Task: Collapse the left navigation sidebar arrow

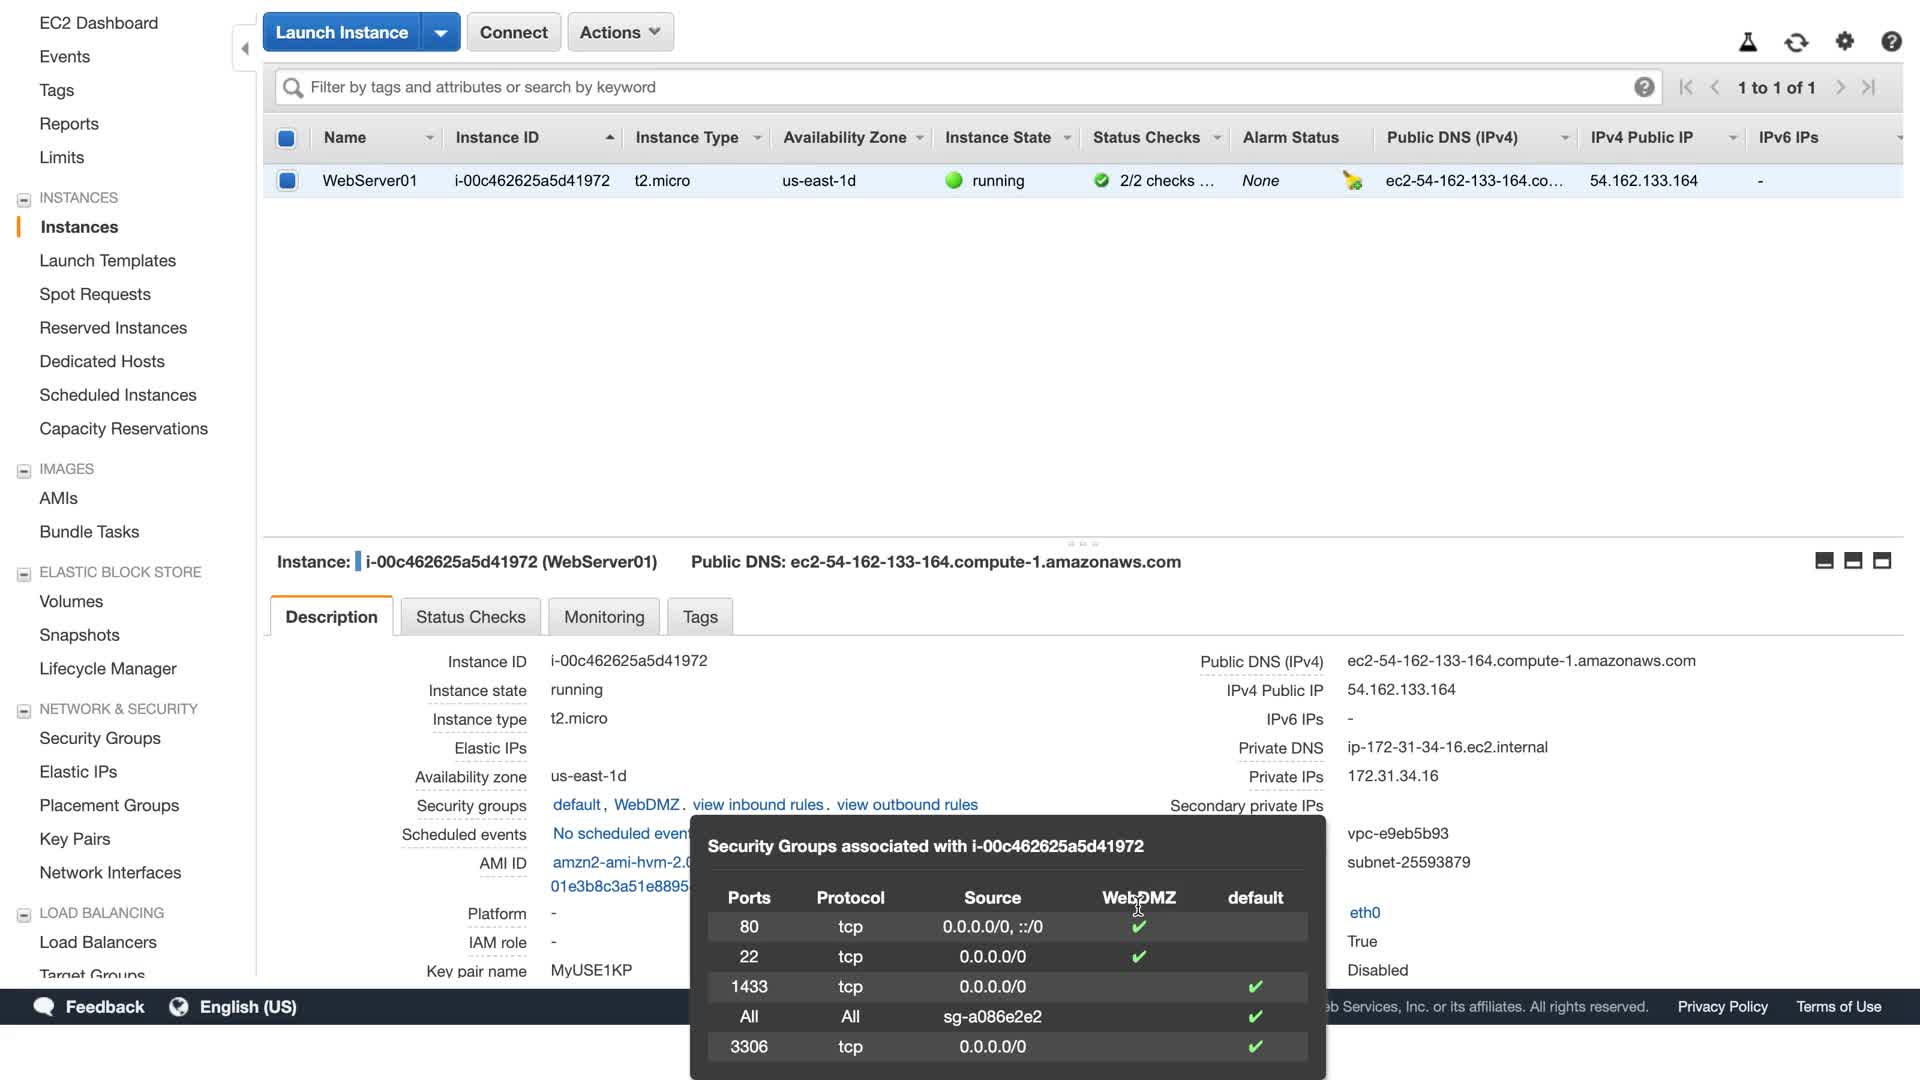Action: pos(245,48)
